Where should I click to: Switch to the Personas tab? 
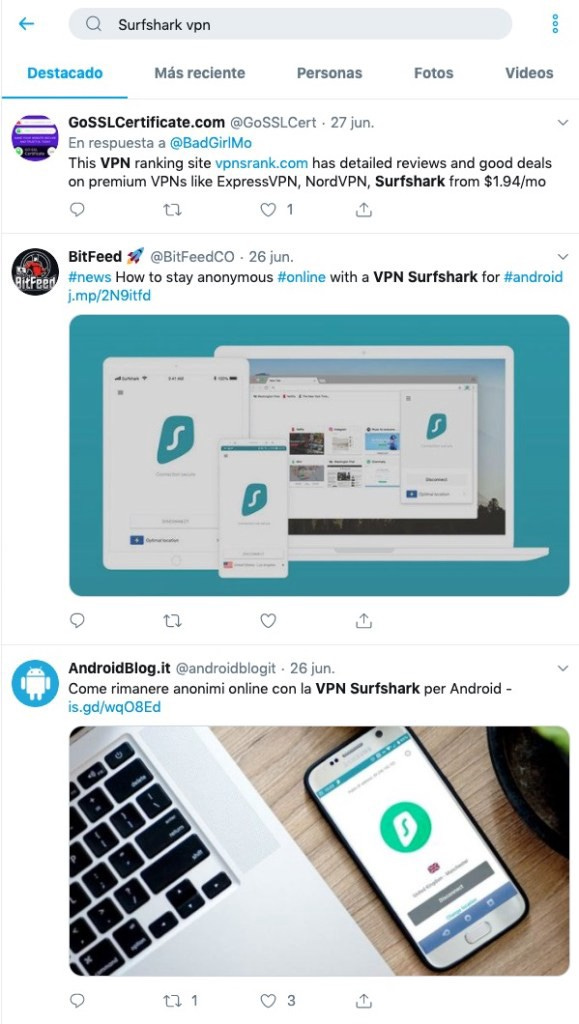pyautogui.click(x=329, y=73)
